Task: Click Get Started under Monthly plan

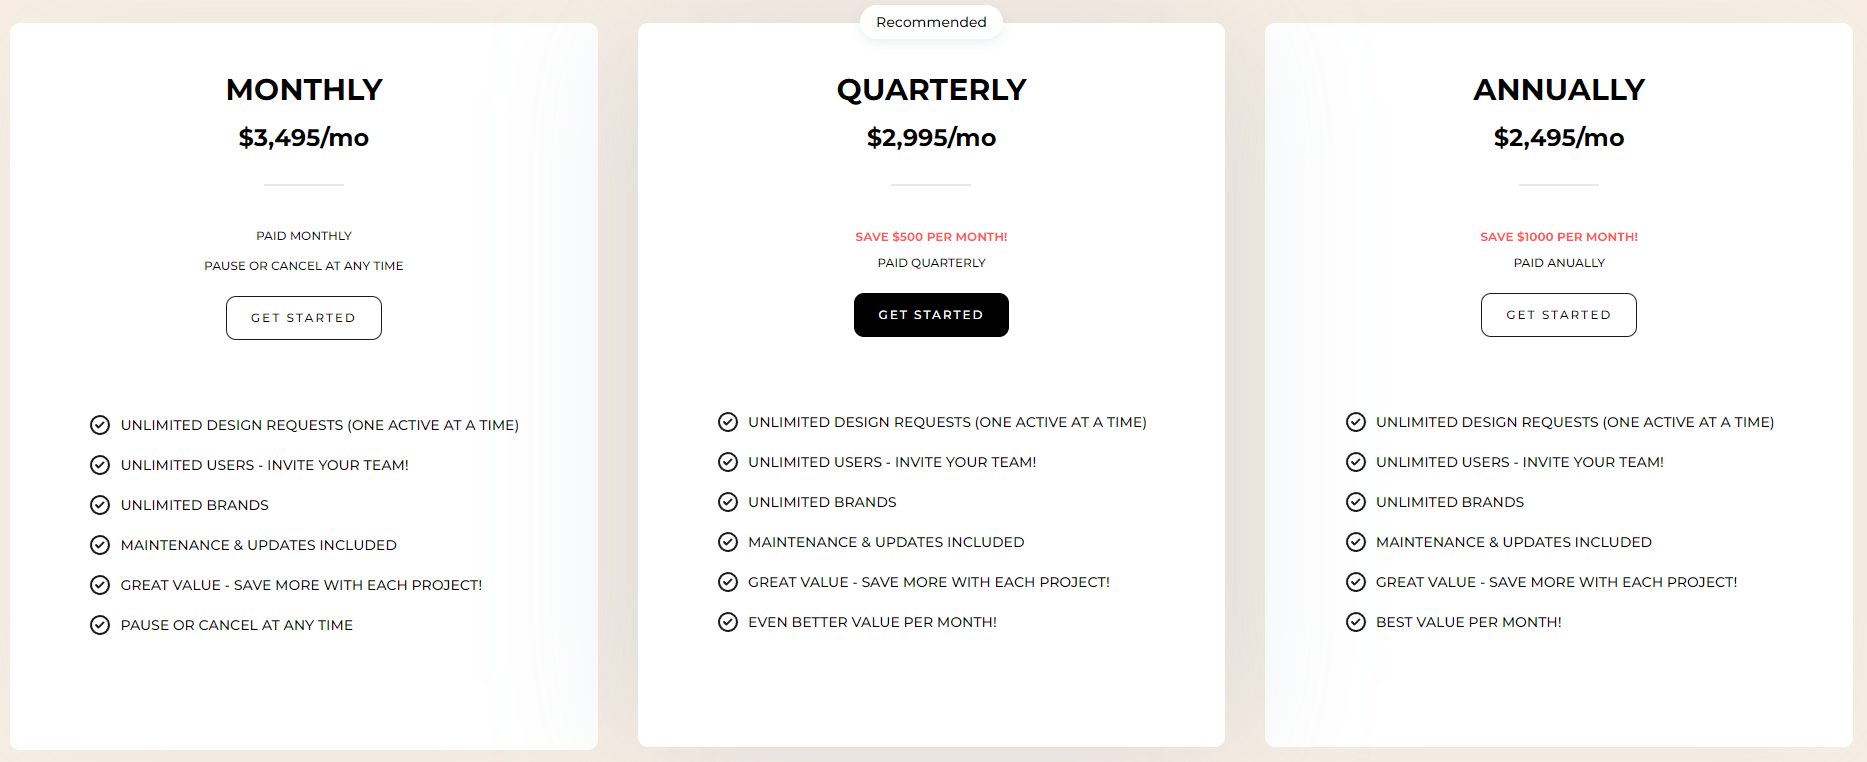Action: [304, 318]
